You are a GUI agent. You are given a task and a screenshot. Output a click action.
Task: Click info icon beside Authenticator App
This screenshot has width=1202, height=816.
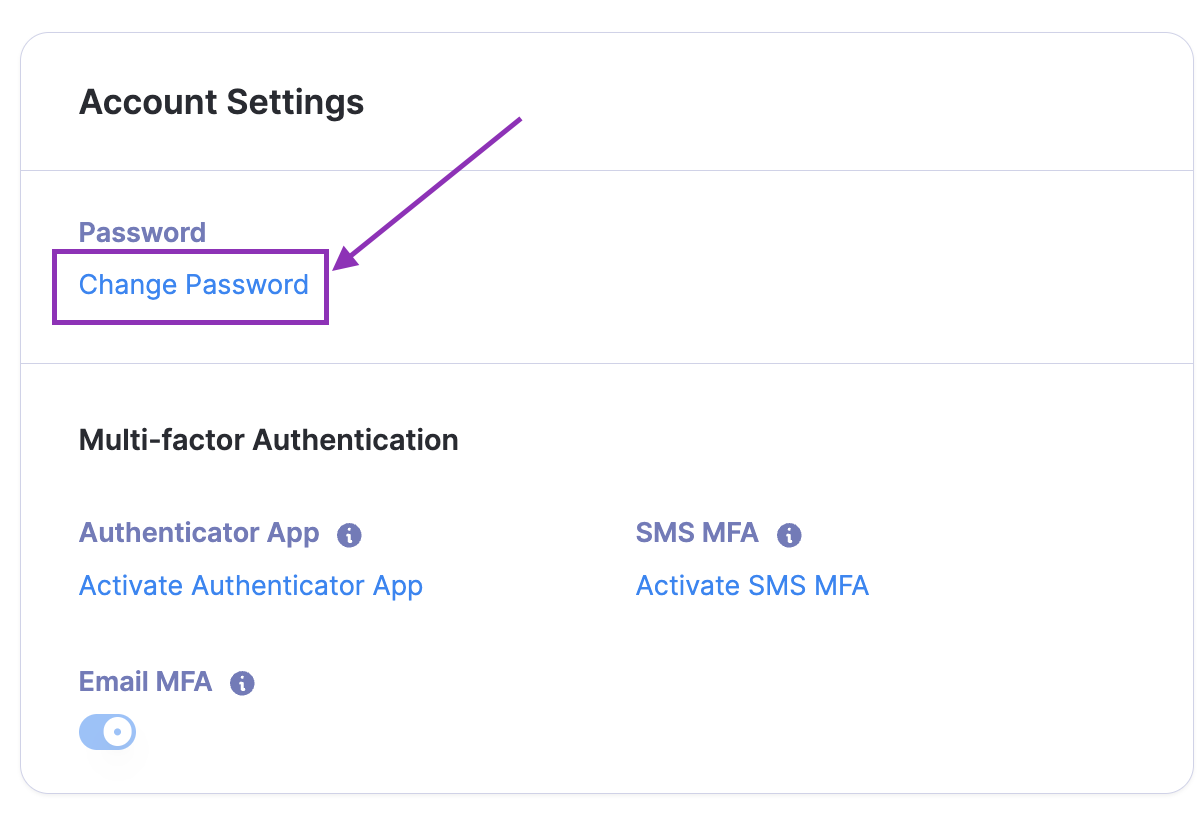349,535
